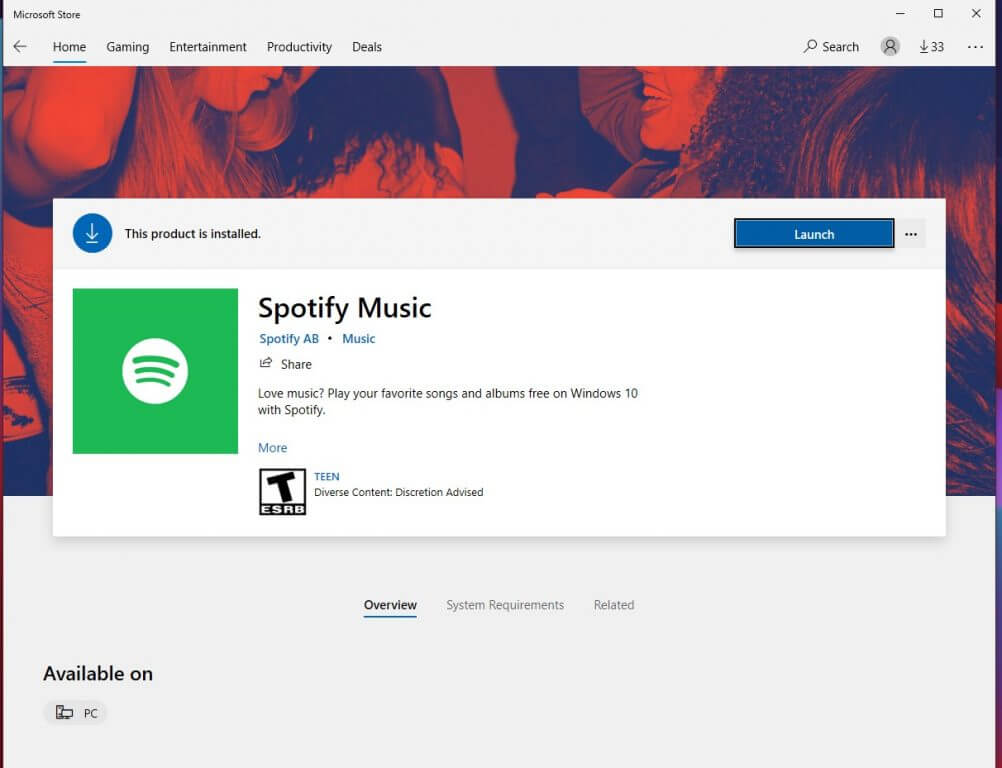The width and height of the screenshot is (1002, 768).
Task: Switch to the Gaming tab
Action: [x=128, y=47]
